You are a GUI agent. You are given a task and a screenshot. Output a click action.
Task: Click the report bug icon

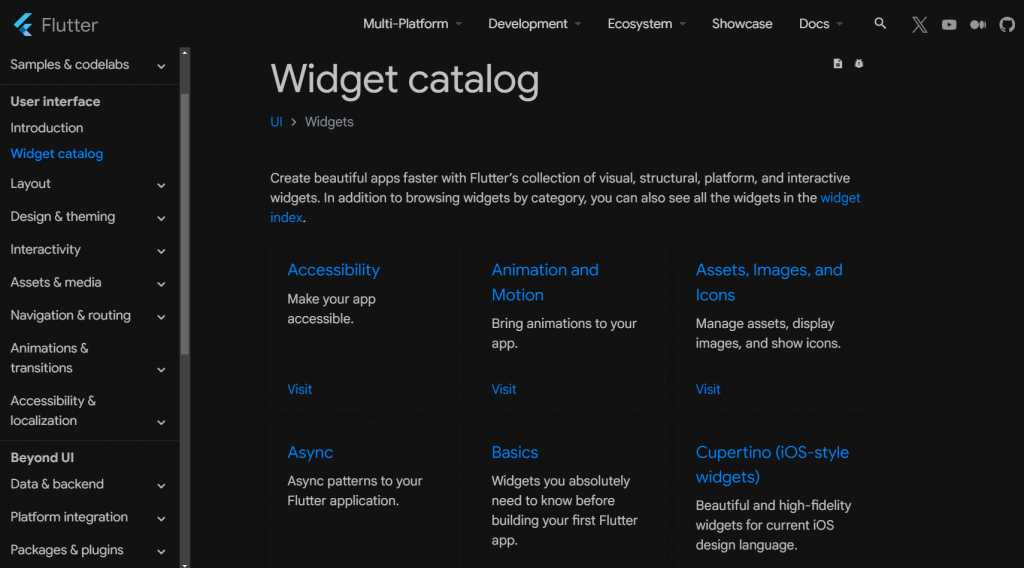point(859,63)
